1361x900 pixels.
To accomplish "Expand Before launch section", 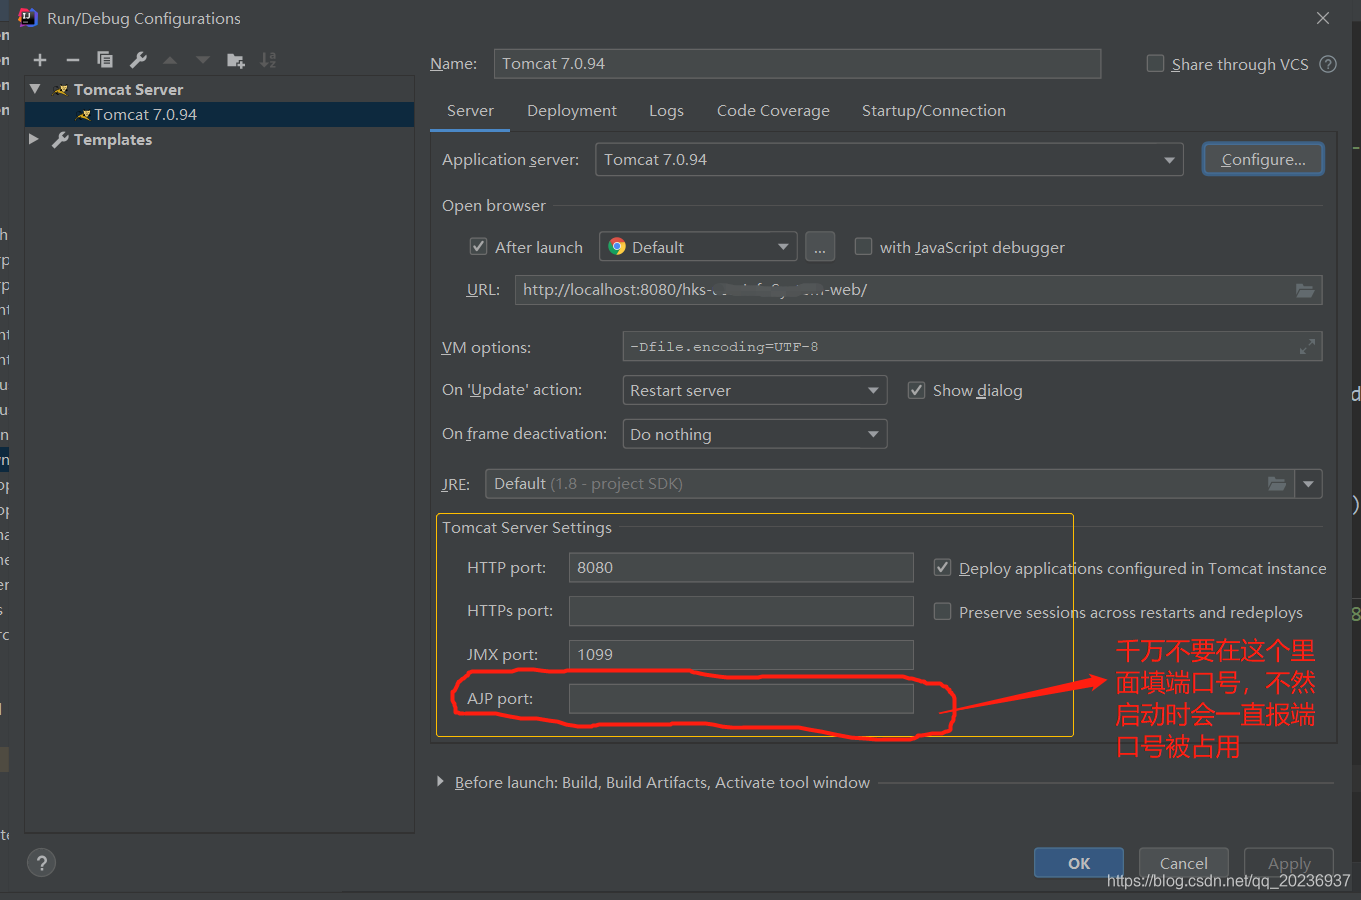I will (440, 782).
